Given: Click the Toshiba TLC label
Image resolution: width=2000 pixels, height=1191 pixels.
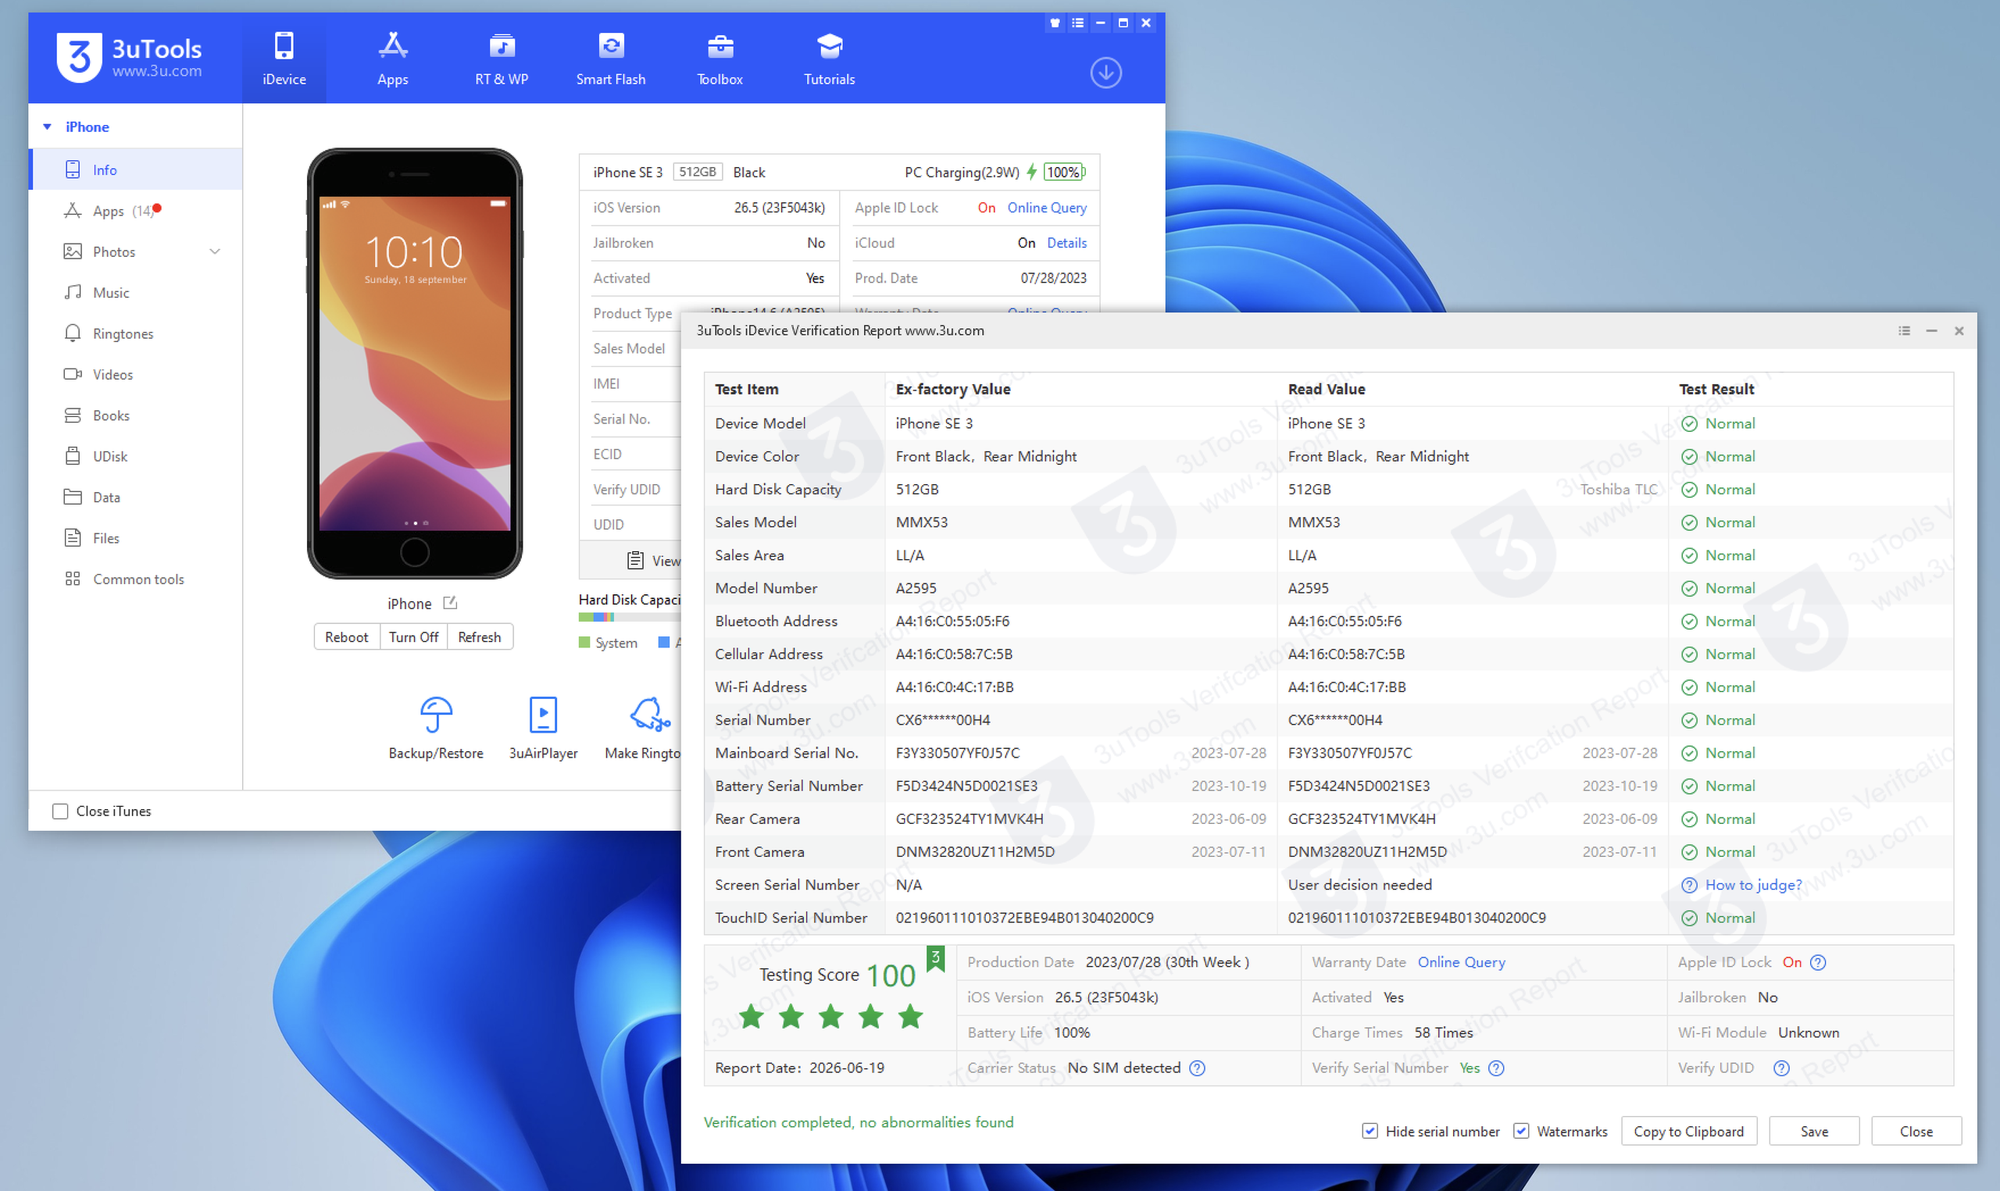Looking at the screenshot, I should (1618, 489).
